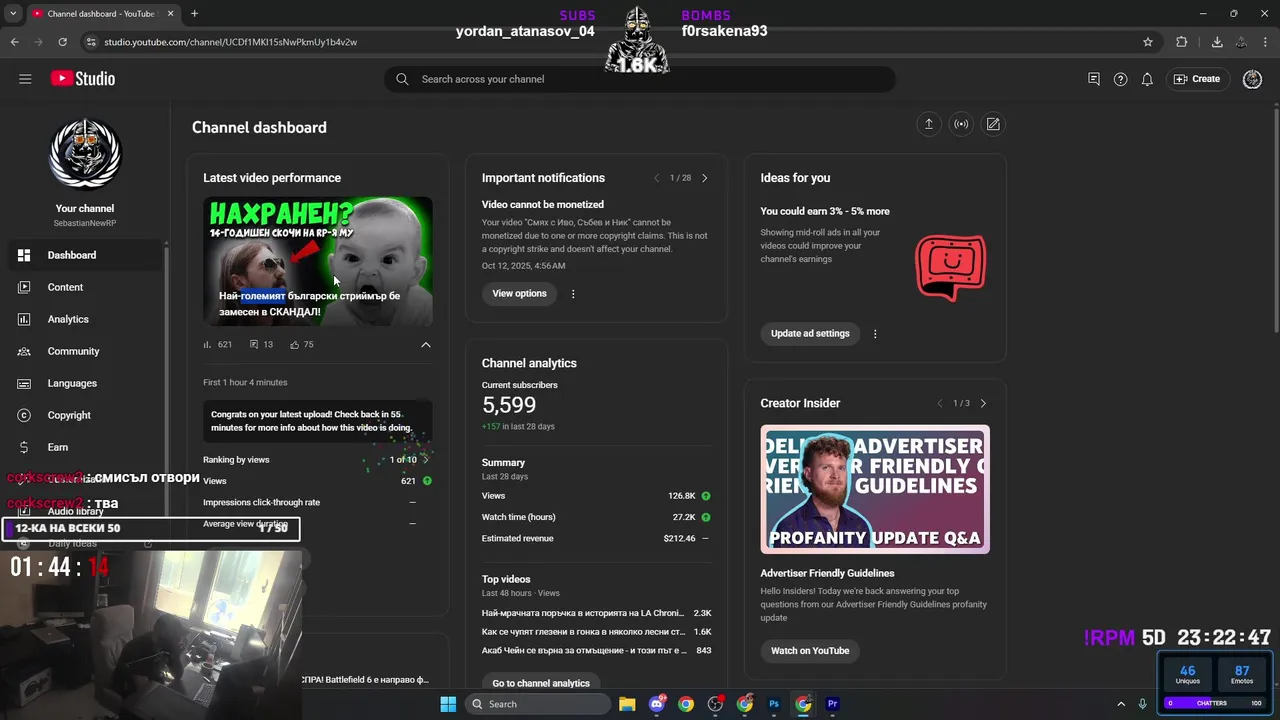Click the current subscribers count 5,599

509,405
